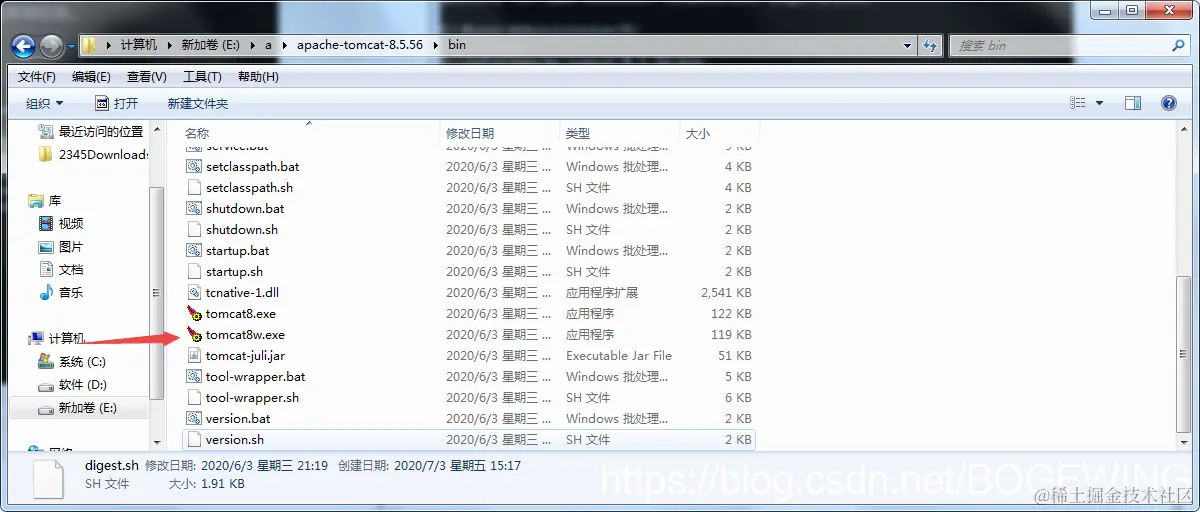Image resolution: width=1200 pixels, height=512 pixels.
Task: Select the startup.sh file icon
Action: [x=194, y=272]
